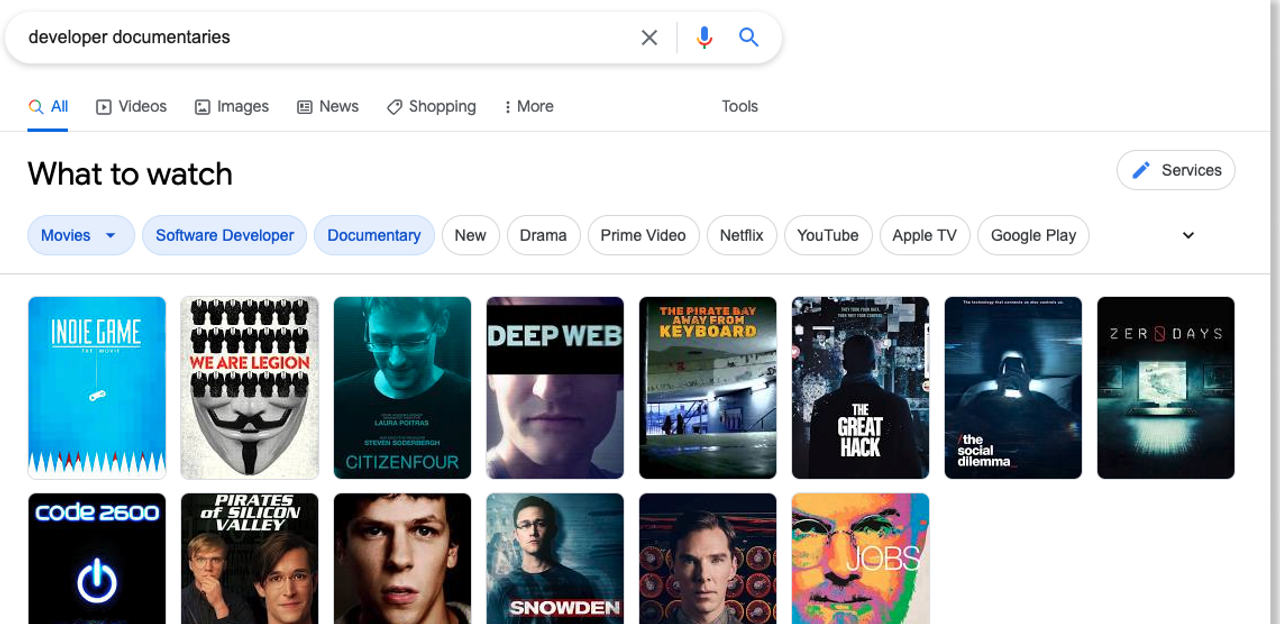Image resolution: width=1280 pixels, height=624 pixels.
Task: Expand the More menu with three dots
Action: click(x=528, y=106)
